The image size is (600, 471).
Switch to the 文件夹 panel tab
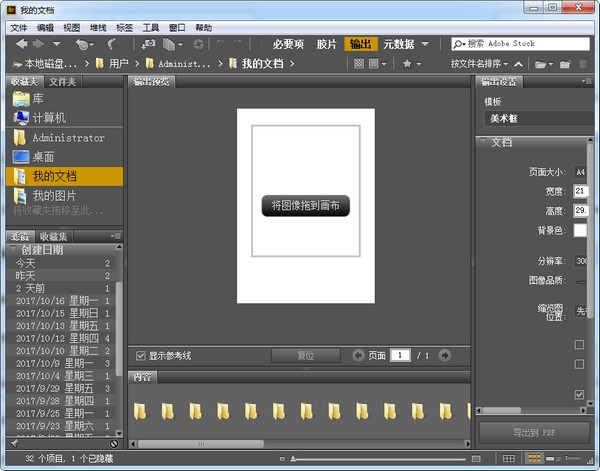(x=63, y=82)
